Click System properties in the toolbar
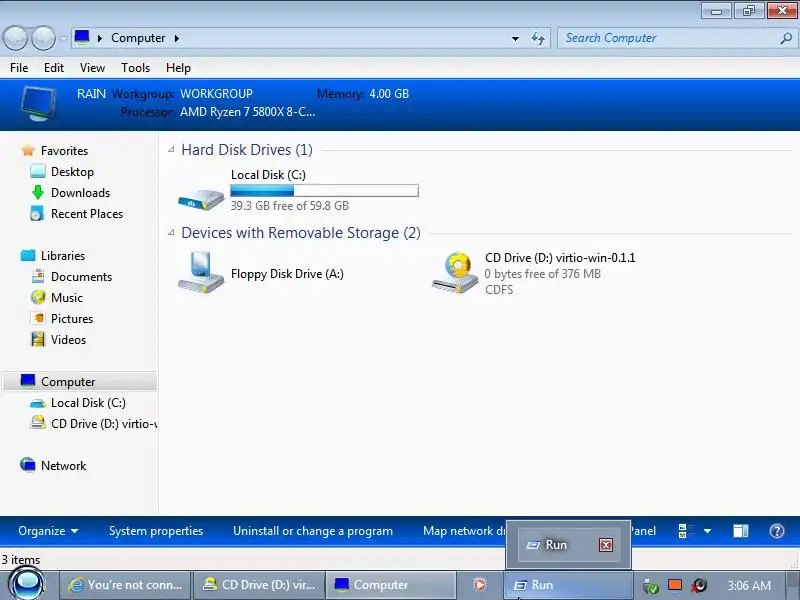 coord(156,531)
